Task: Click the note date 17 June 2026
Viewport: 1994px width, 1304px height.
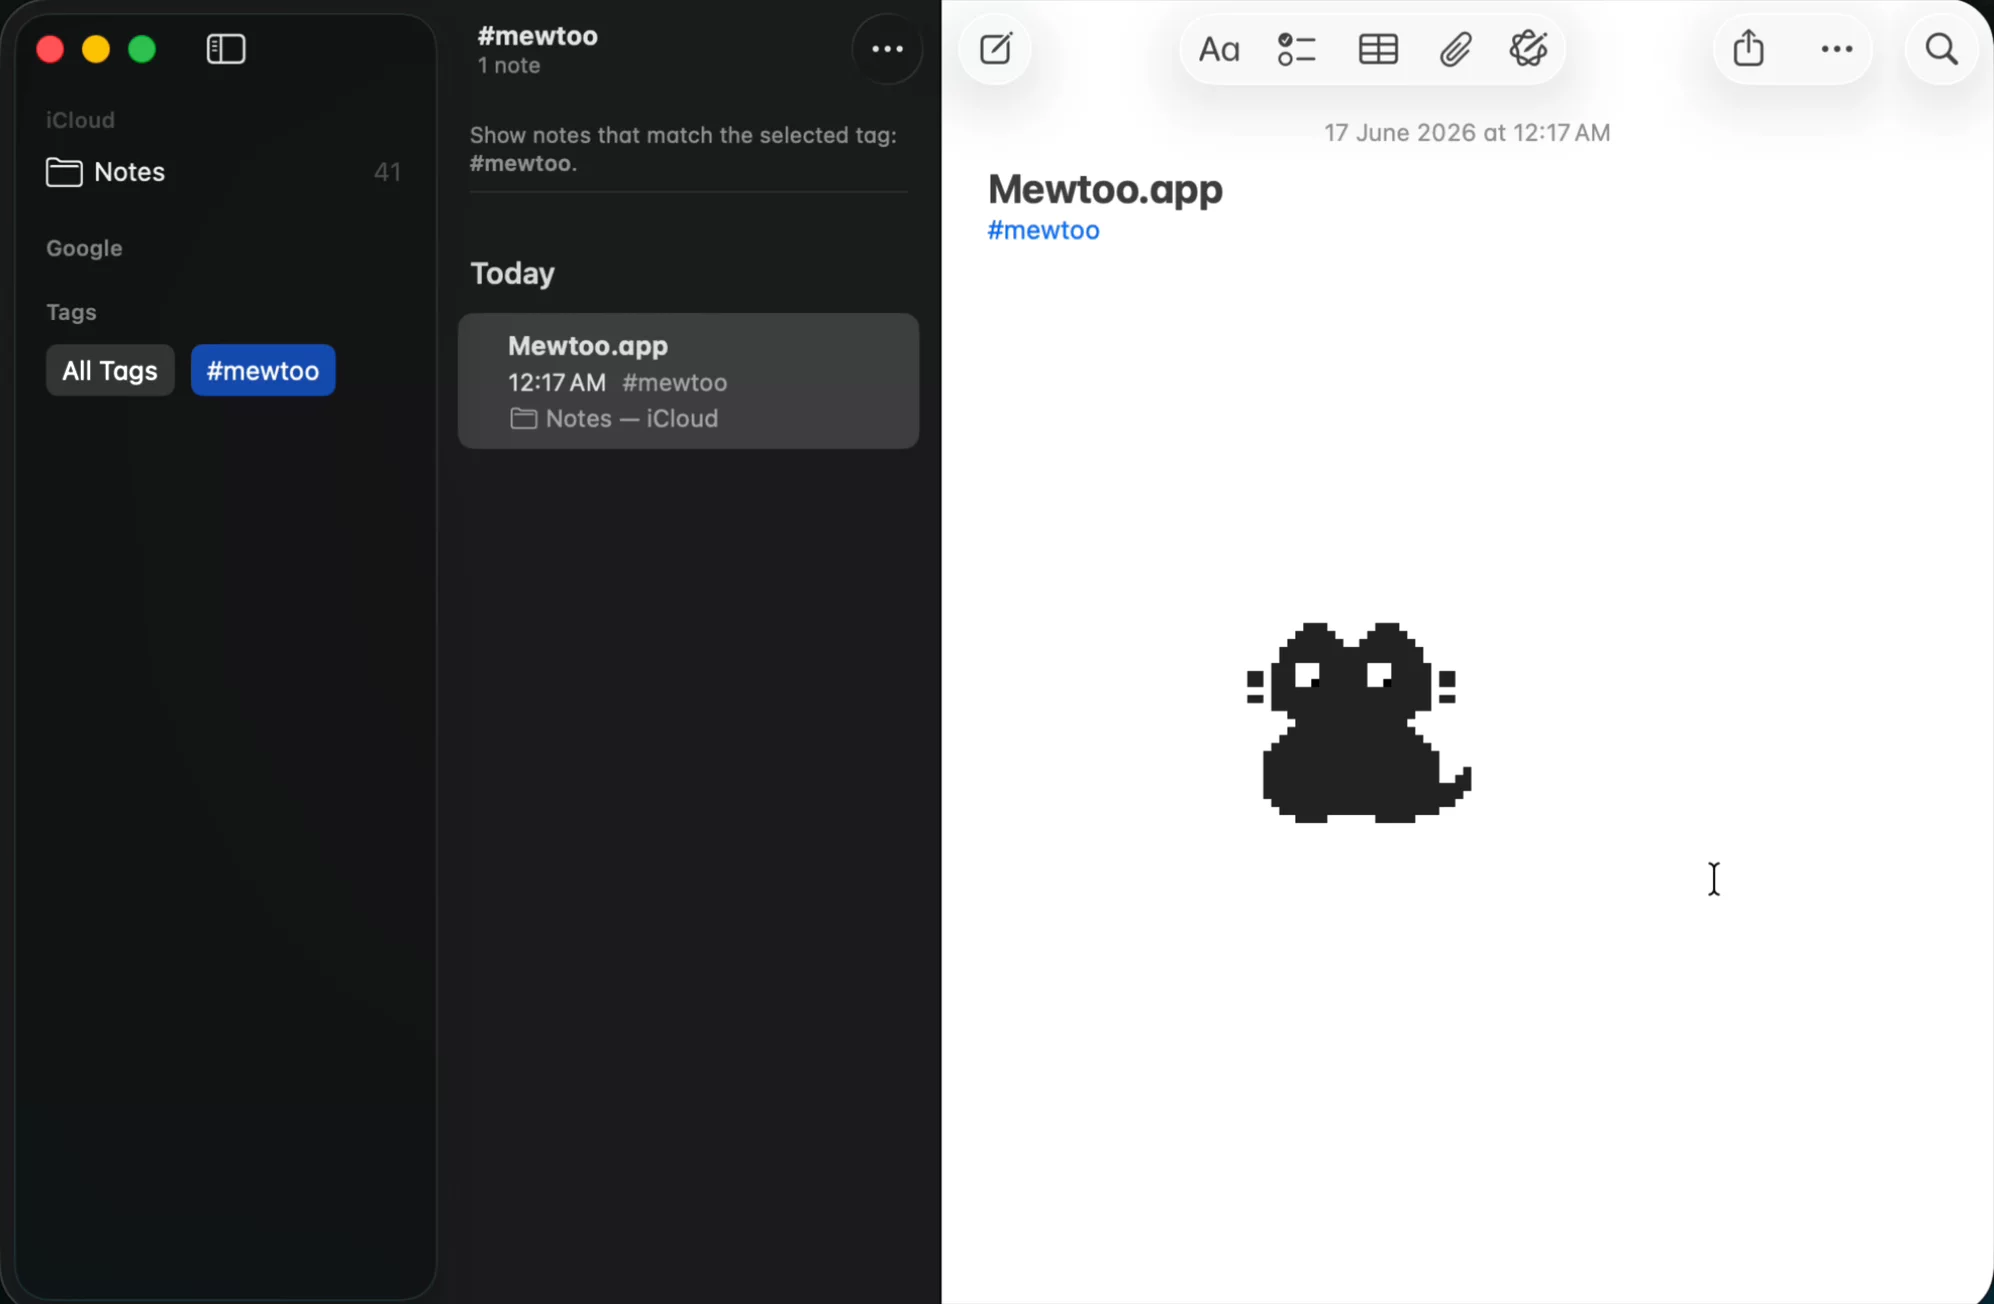Action: 1467,133
